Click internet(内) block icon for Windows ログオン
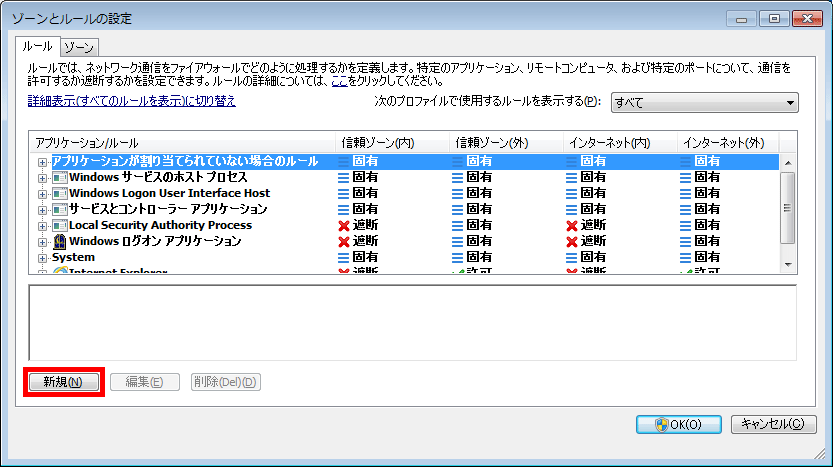 572,241
